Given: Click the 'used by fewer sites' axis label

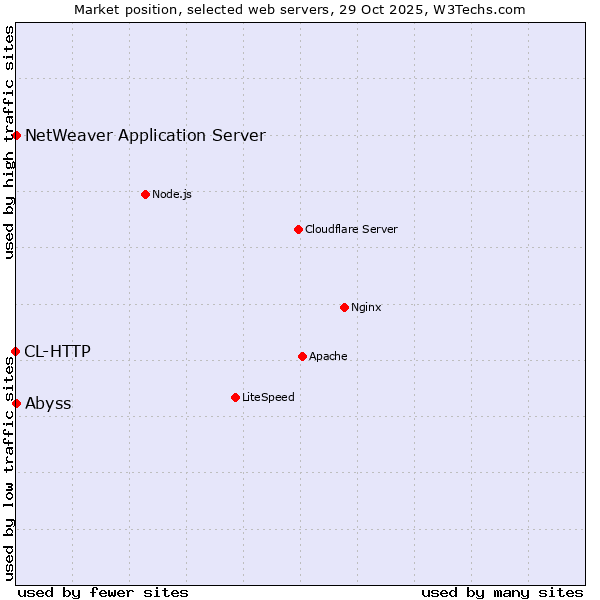Looking at the screenshot, I should coord(103,592).
